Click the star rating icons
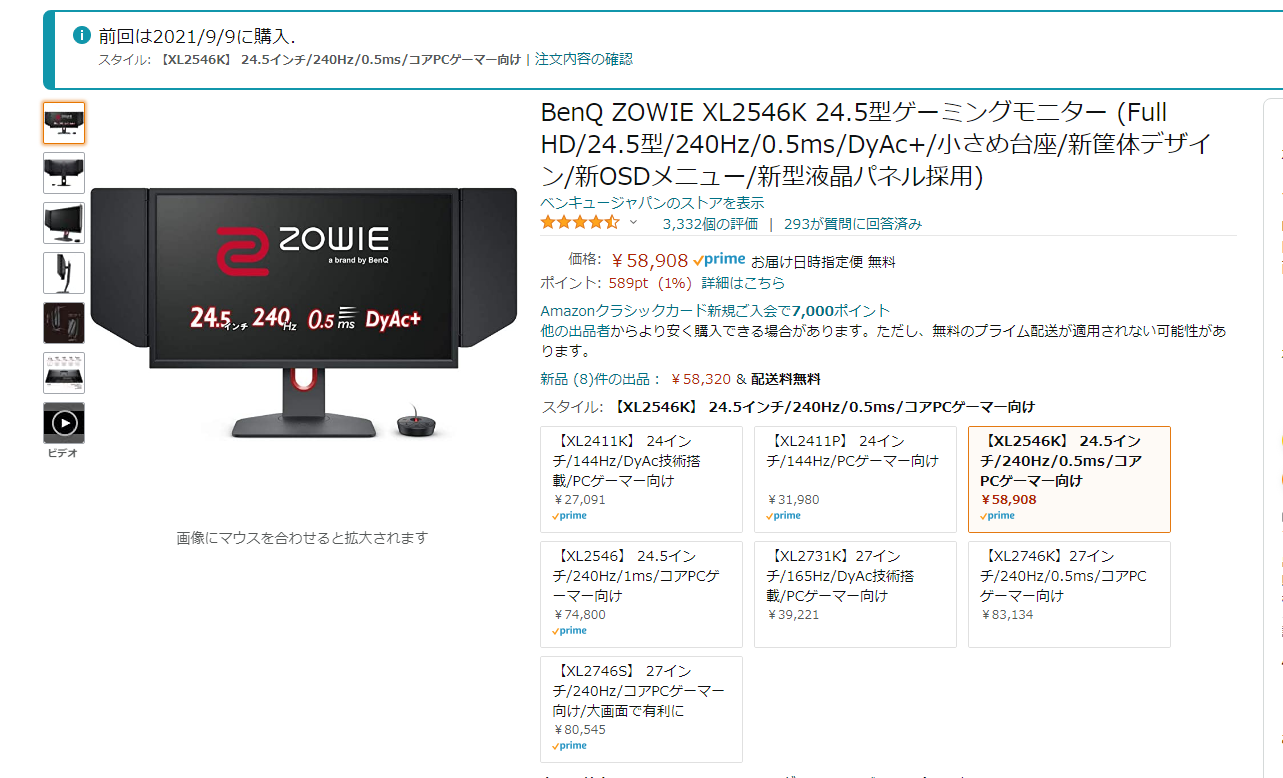Screen dimensions: 1283x778 [x=580, y=222]
